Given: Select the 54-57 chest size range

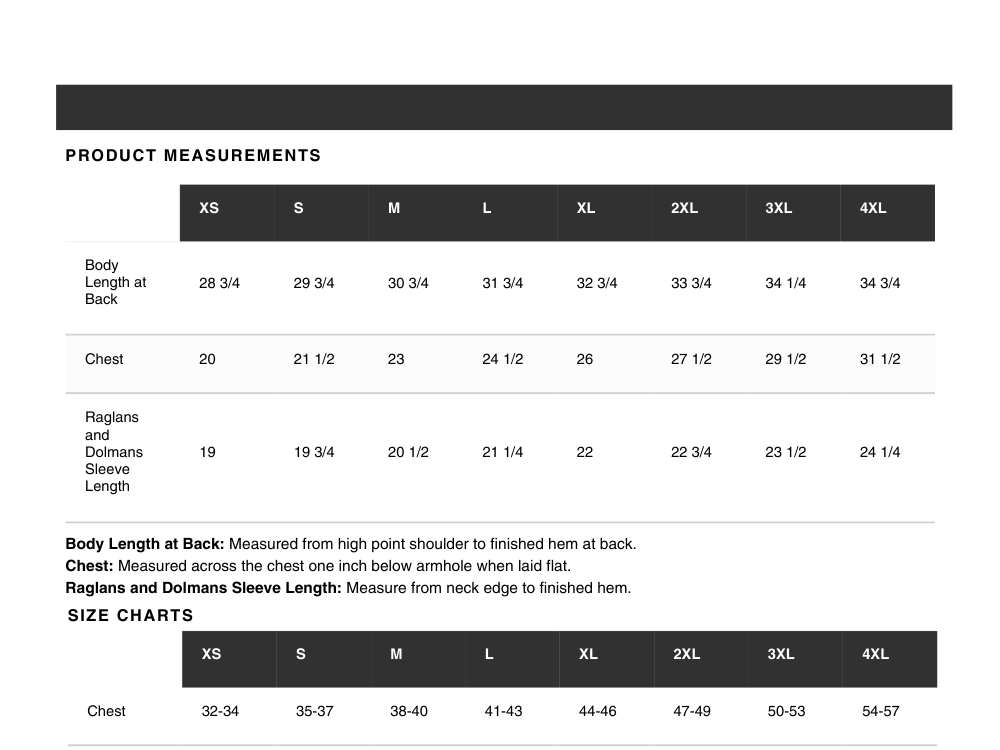Looking at the screenshot, I should point(880,712).
